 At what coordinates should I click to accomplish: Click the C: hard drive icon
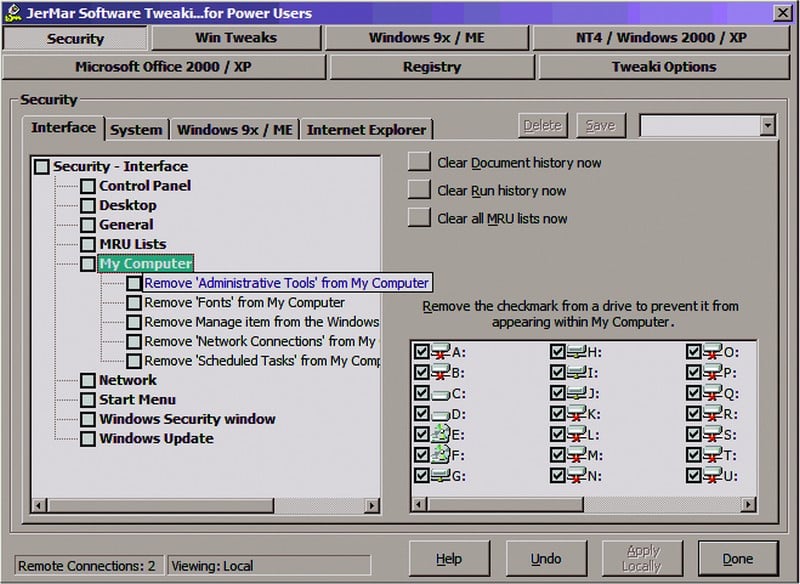[440, 393]
